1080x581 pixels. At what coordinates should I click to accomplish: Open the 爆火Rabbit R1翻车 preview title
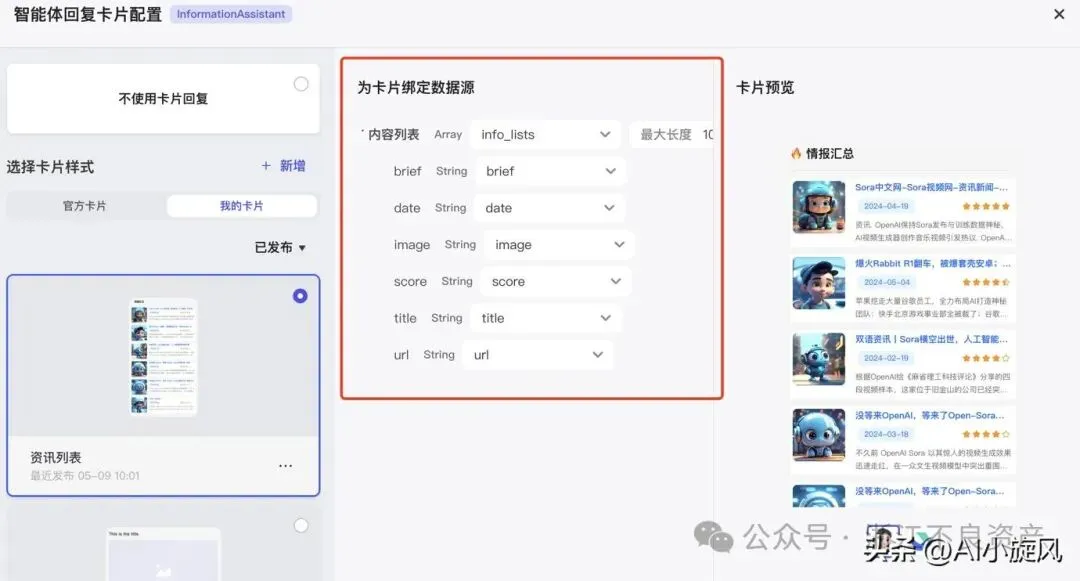(933, 264)
